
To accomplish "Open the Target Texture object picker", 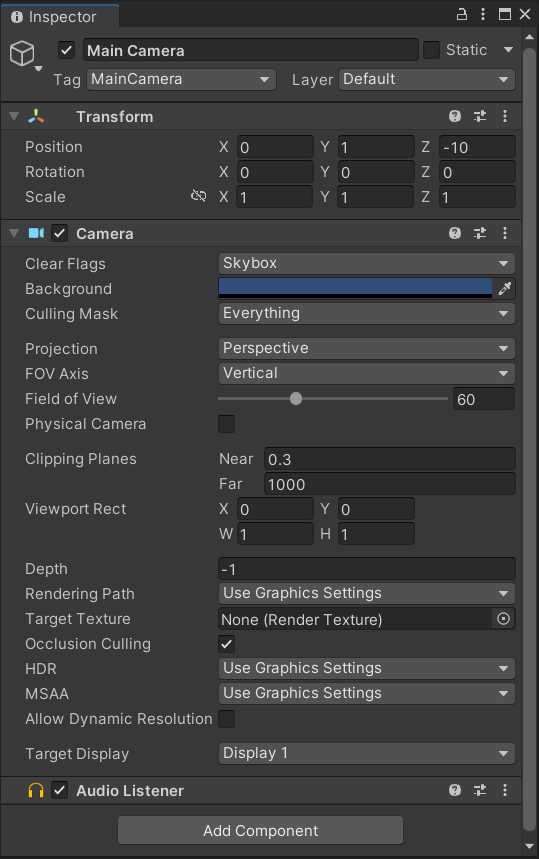I will tap(503, 619).
